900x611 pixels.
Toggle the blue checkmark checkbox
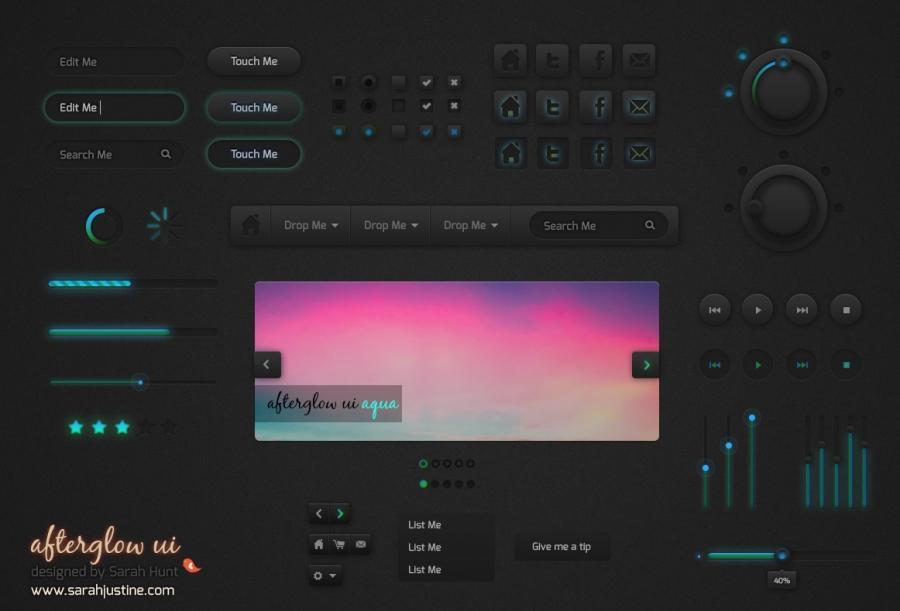point(427,131)
